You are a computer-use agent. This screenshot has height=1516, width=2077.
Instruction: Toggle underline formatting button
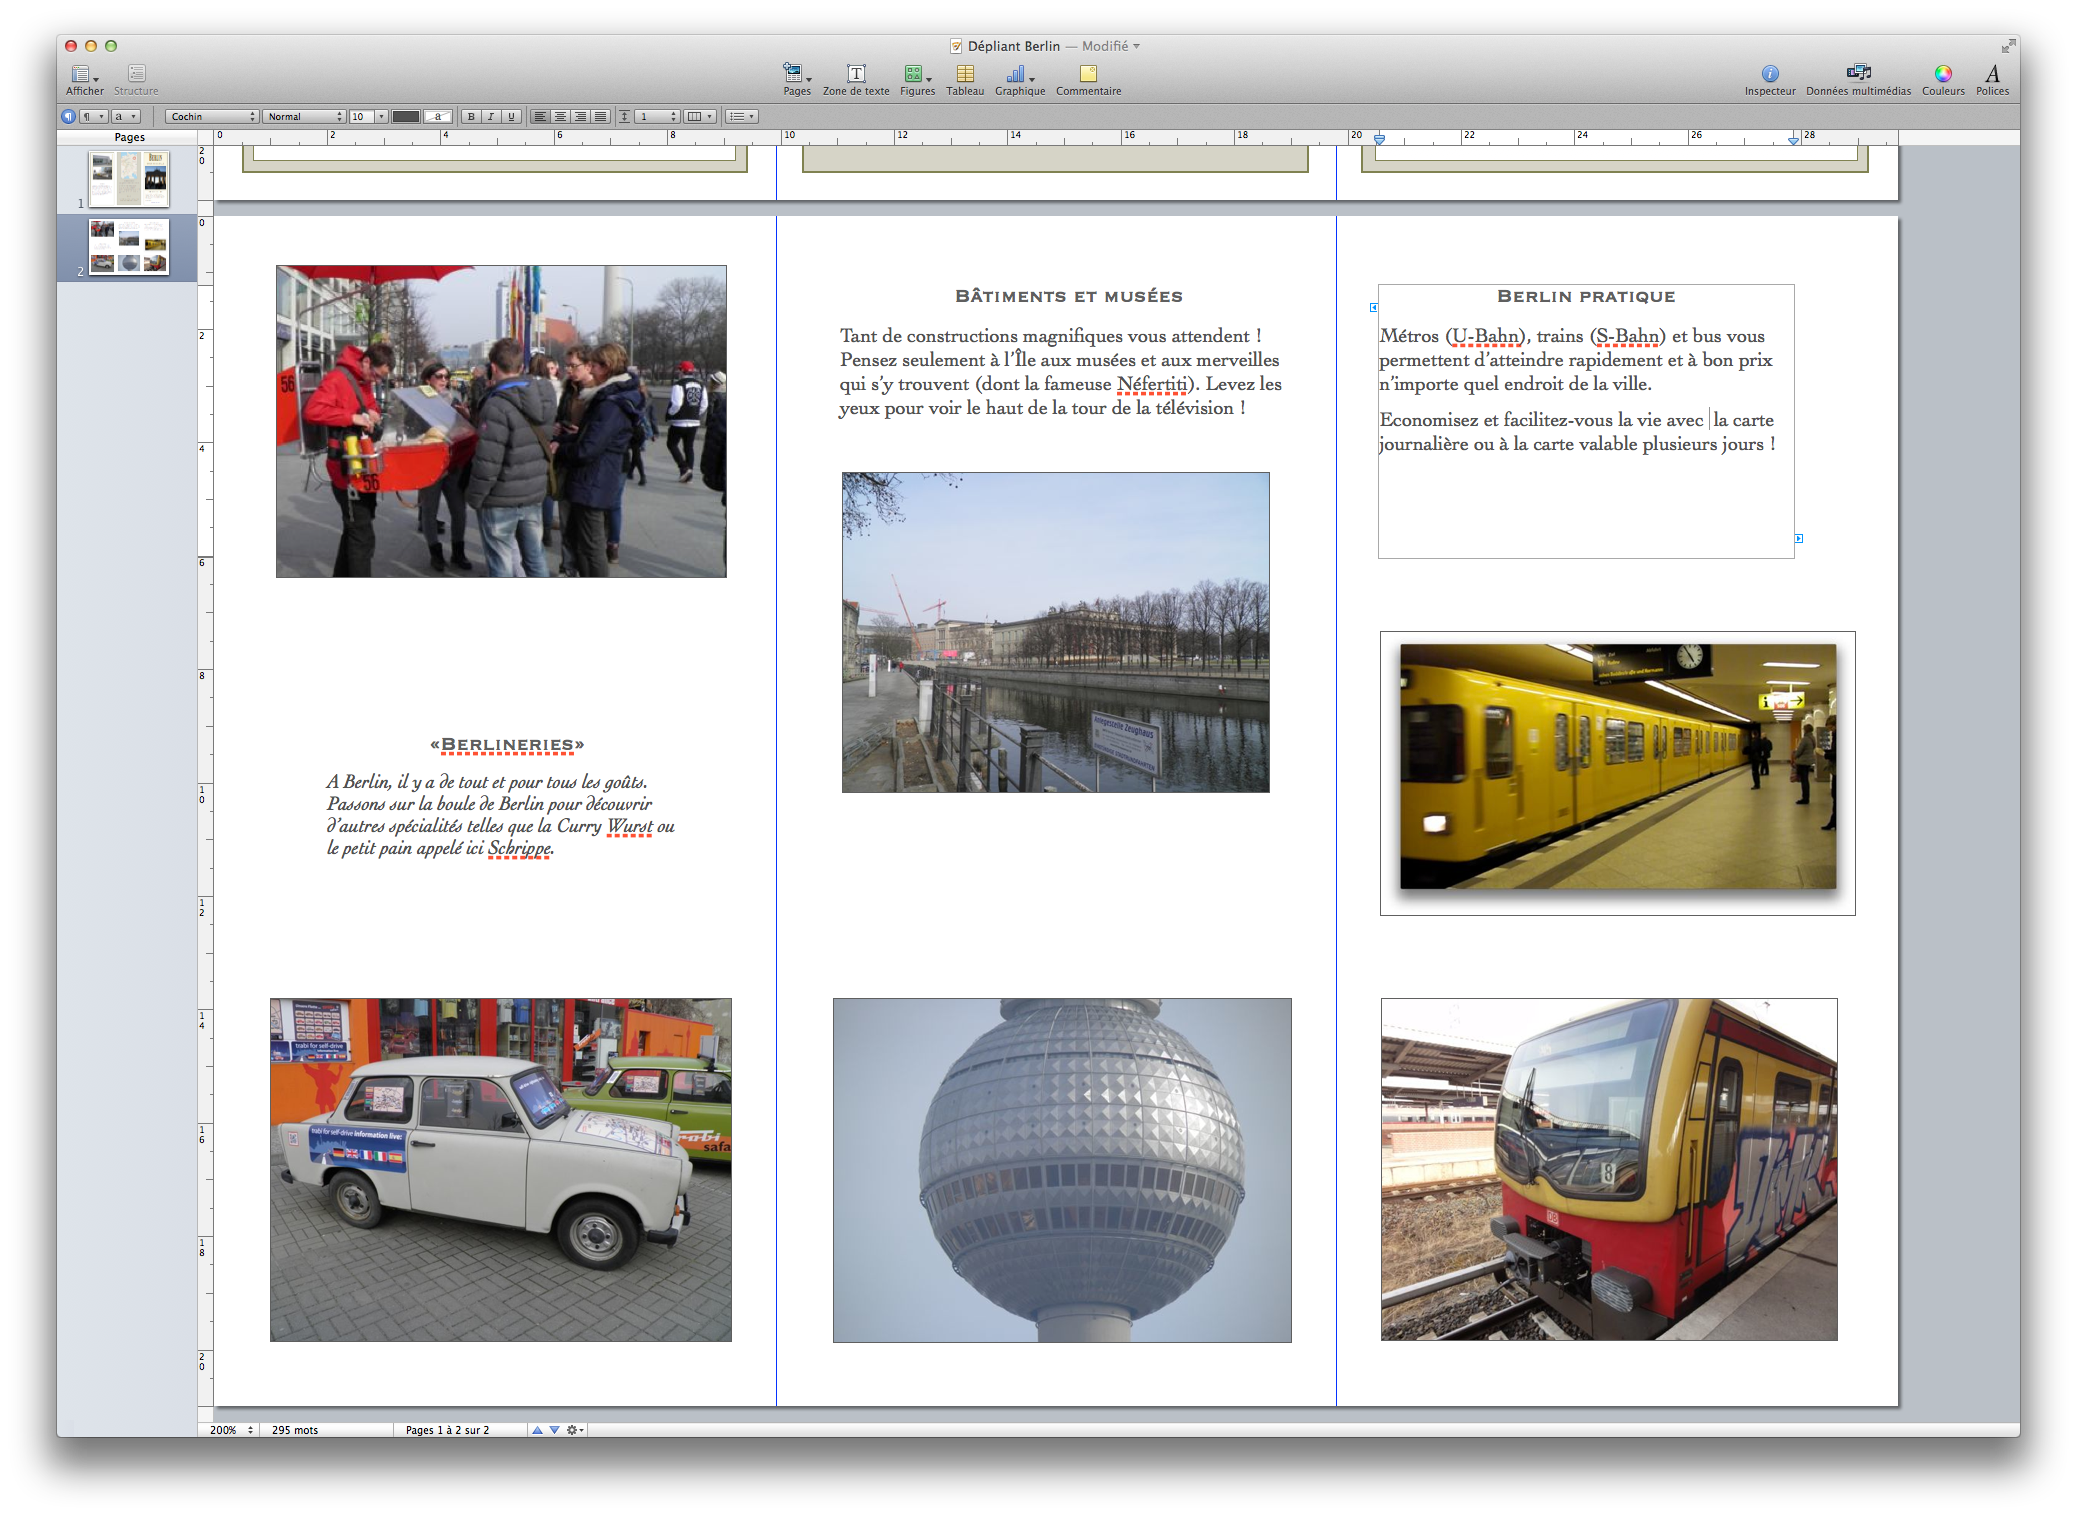click(511, 116)
